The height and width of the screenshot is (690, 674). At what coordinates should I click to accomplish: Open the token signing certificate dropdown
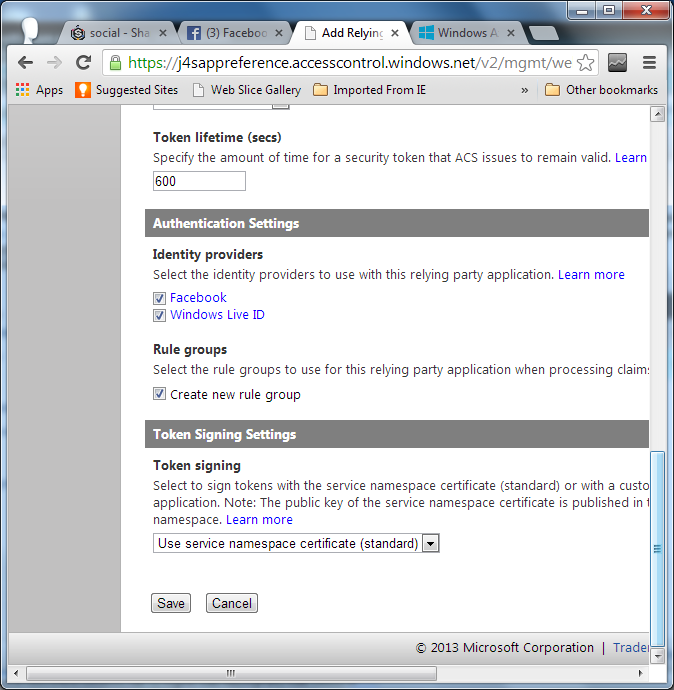pos(296,543)
